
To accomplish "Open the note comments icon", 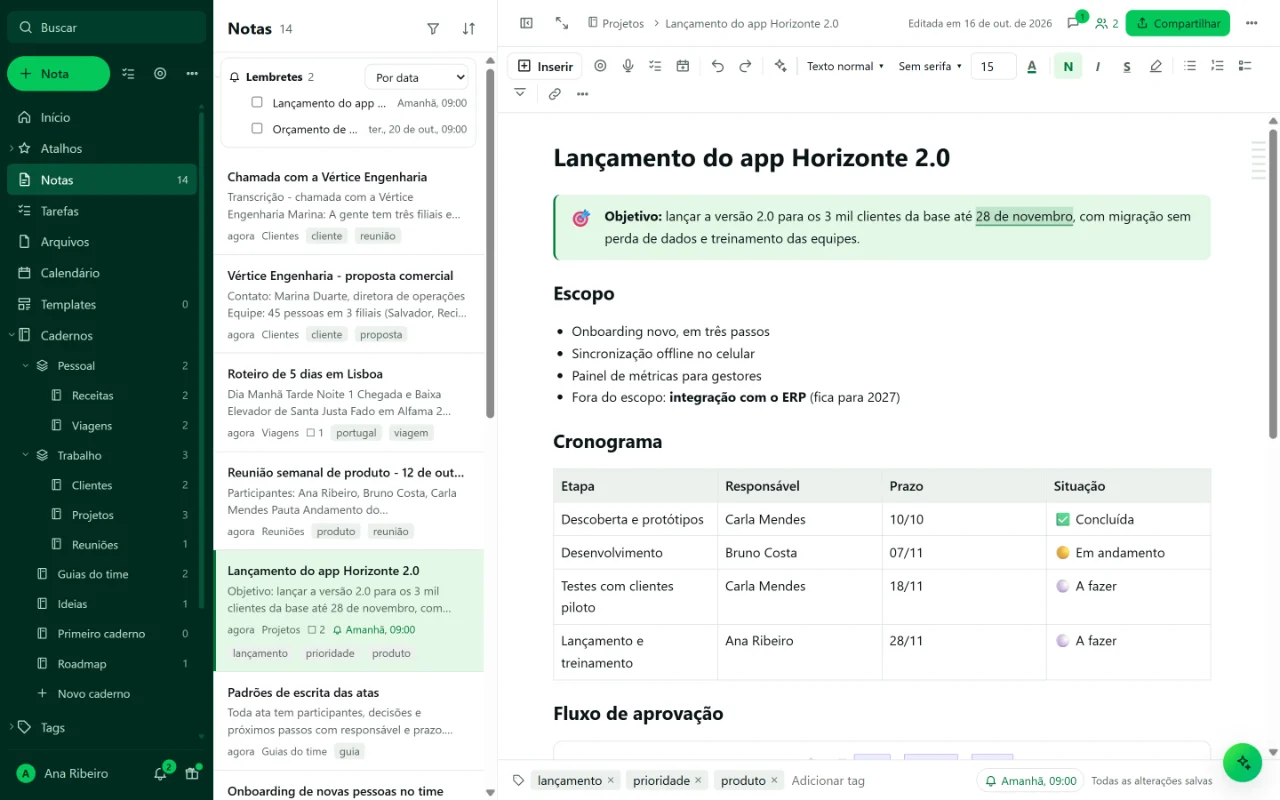I will pos(1073,23).
